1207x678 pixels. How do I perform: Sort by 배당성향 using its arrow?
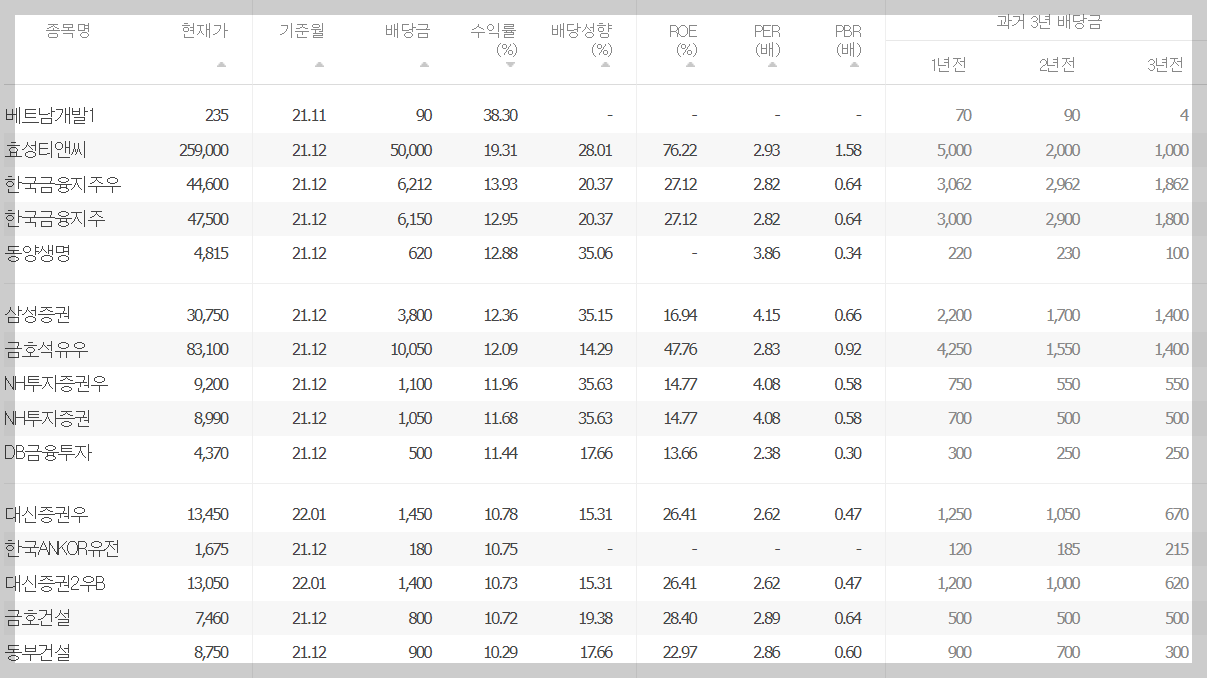[605, 64]
